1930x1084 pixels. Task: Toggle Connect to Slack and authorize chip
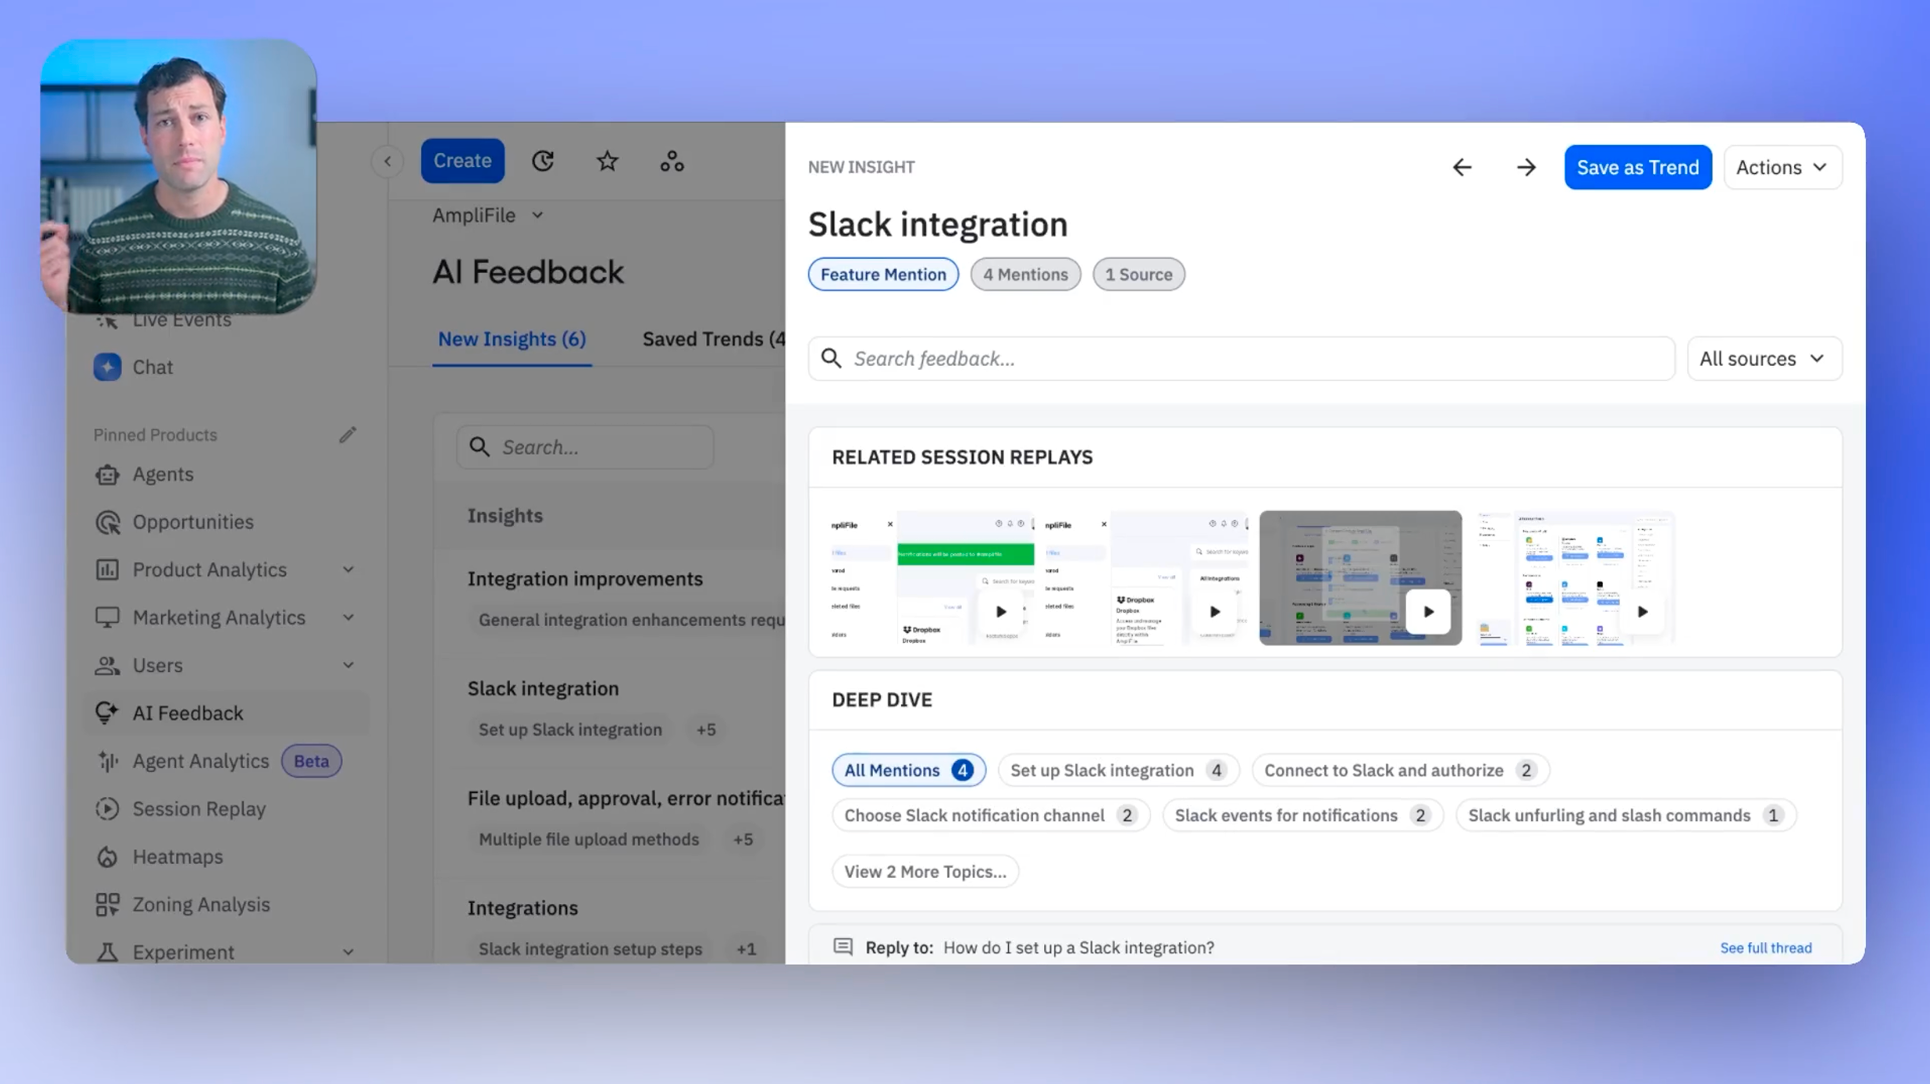(x=1398, y=770)
